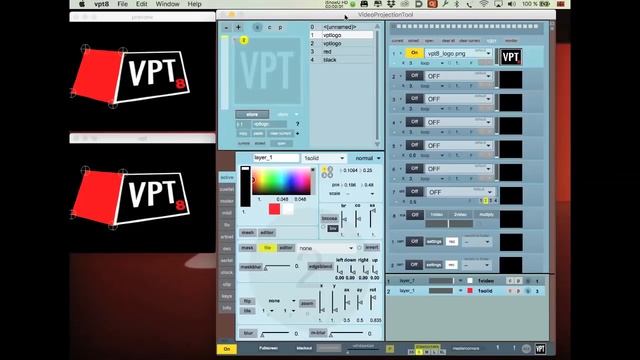The width and height of the screenshot is (640, 360).
Task: Toggle source 2 Off button
Action: coord(414,76)
